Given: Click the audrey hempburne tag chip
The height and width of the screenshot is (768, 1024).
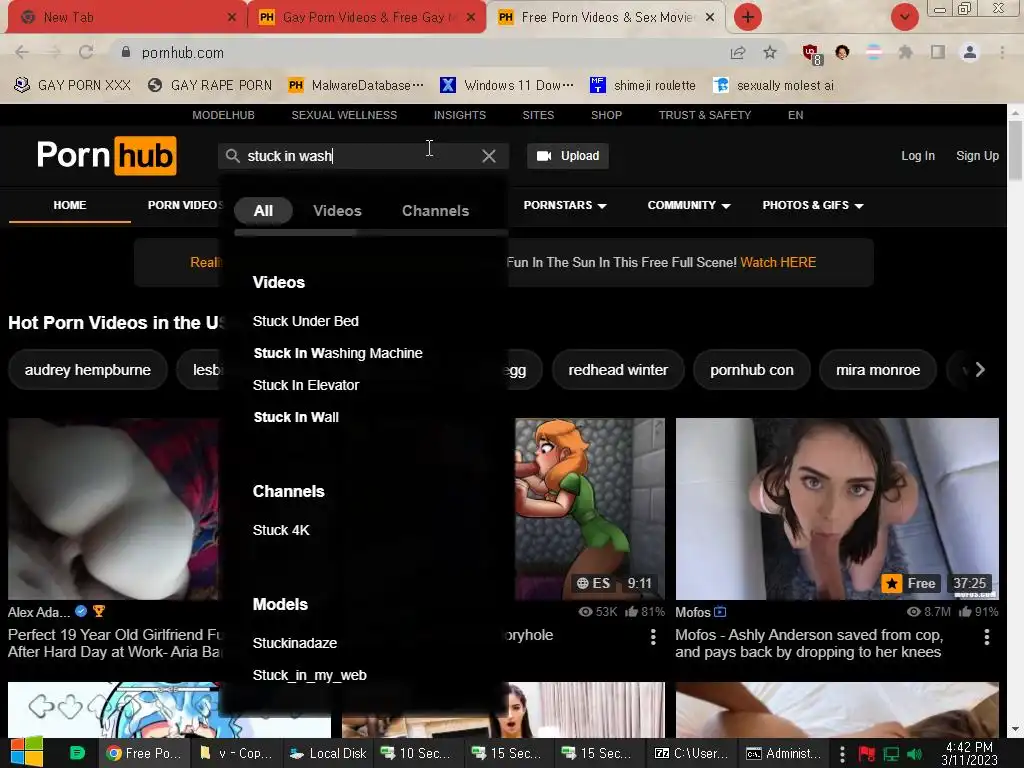Looking at the screenshot, I should click(x=88, y=370).
